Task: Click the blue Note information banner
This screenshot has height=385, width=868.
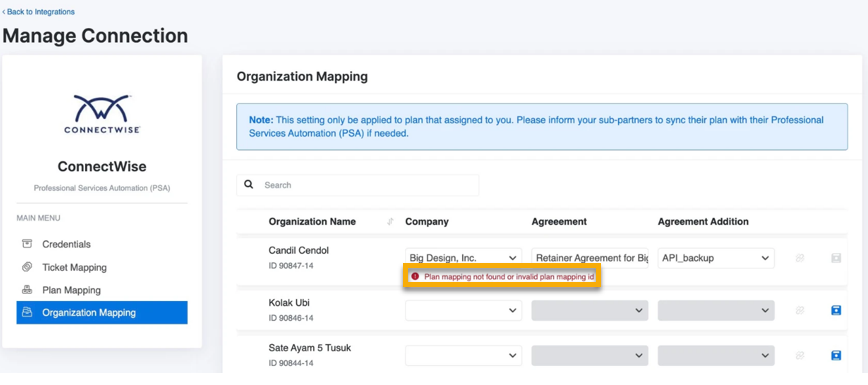Action: pyautogui.click(x=542, y=126)
